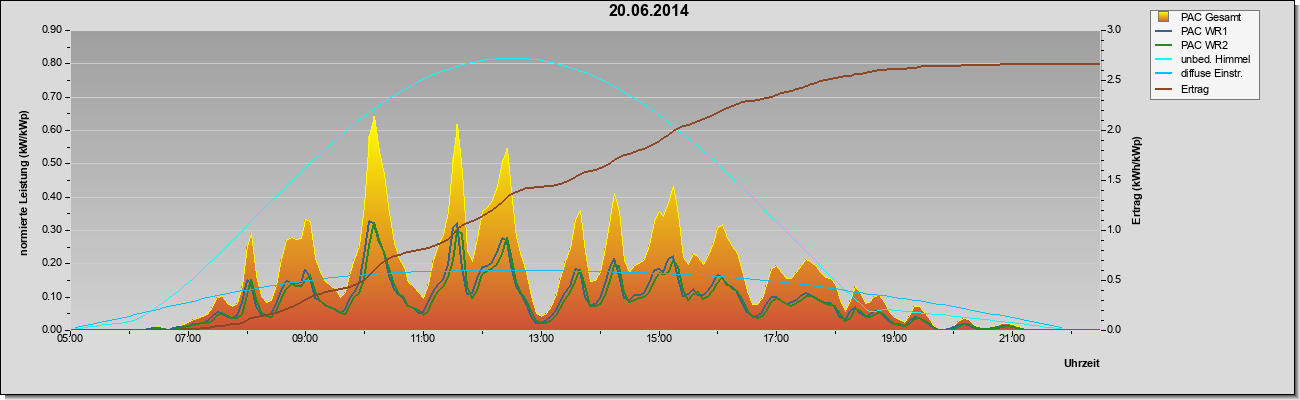Click the 11:00 time axis tick
The width and height of the screenshot is (1300, 400).
tap(423, 339)
